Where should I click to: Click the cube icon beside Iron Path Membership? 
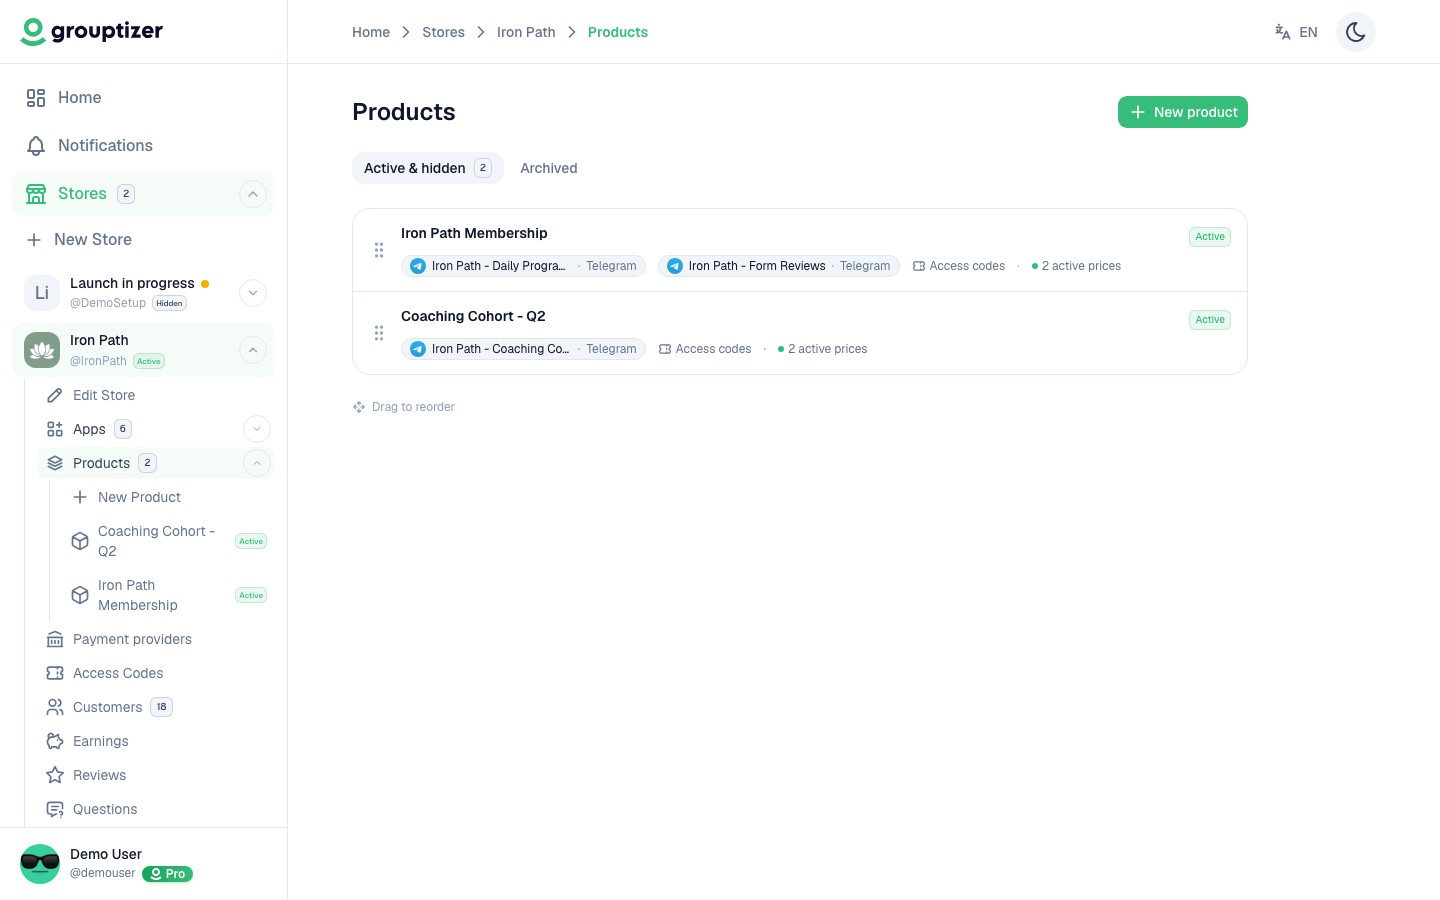[x=80, y=595]
